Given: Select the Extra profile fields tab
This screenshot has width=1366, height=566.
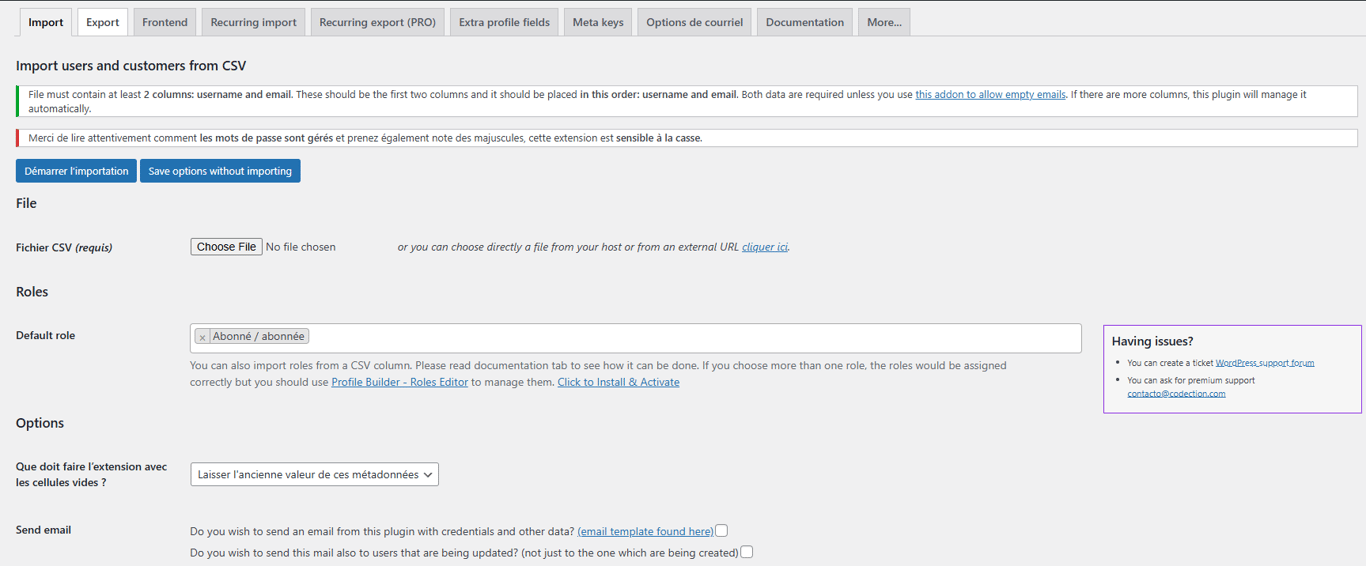Looking at the screenshot, I should coord(504,22).
